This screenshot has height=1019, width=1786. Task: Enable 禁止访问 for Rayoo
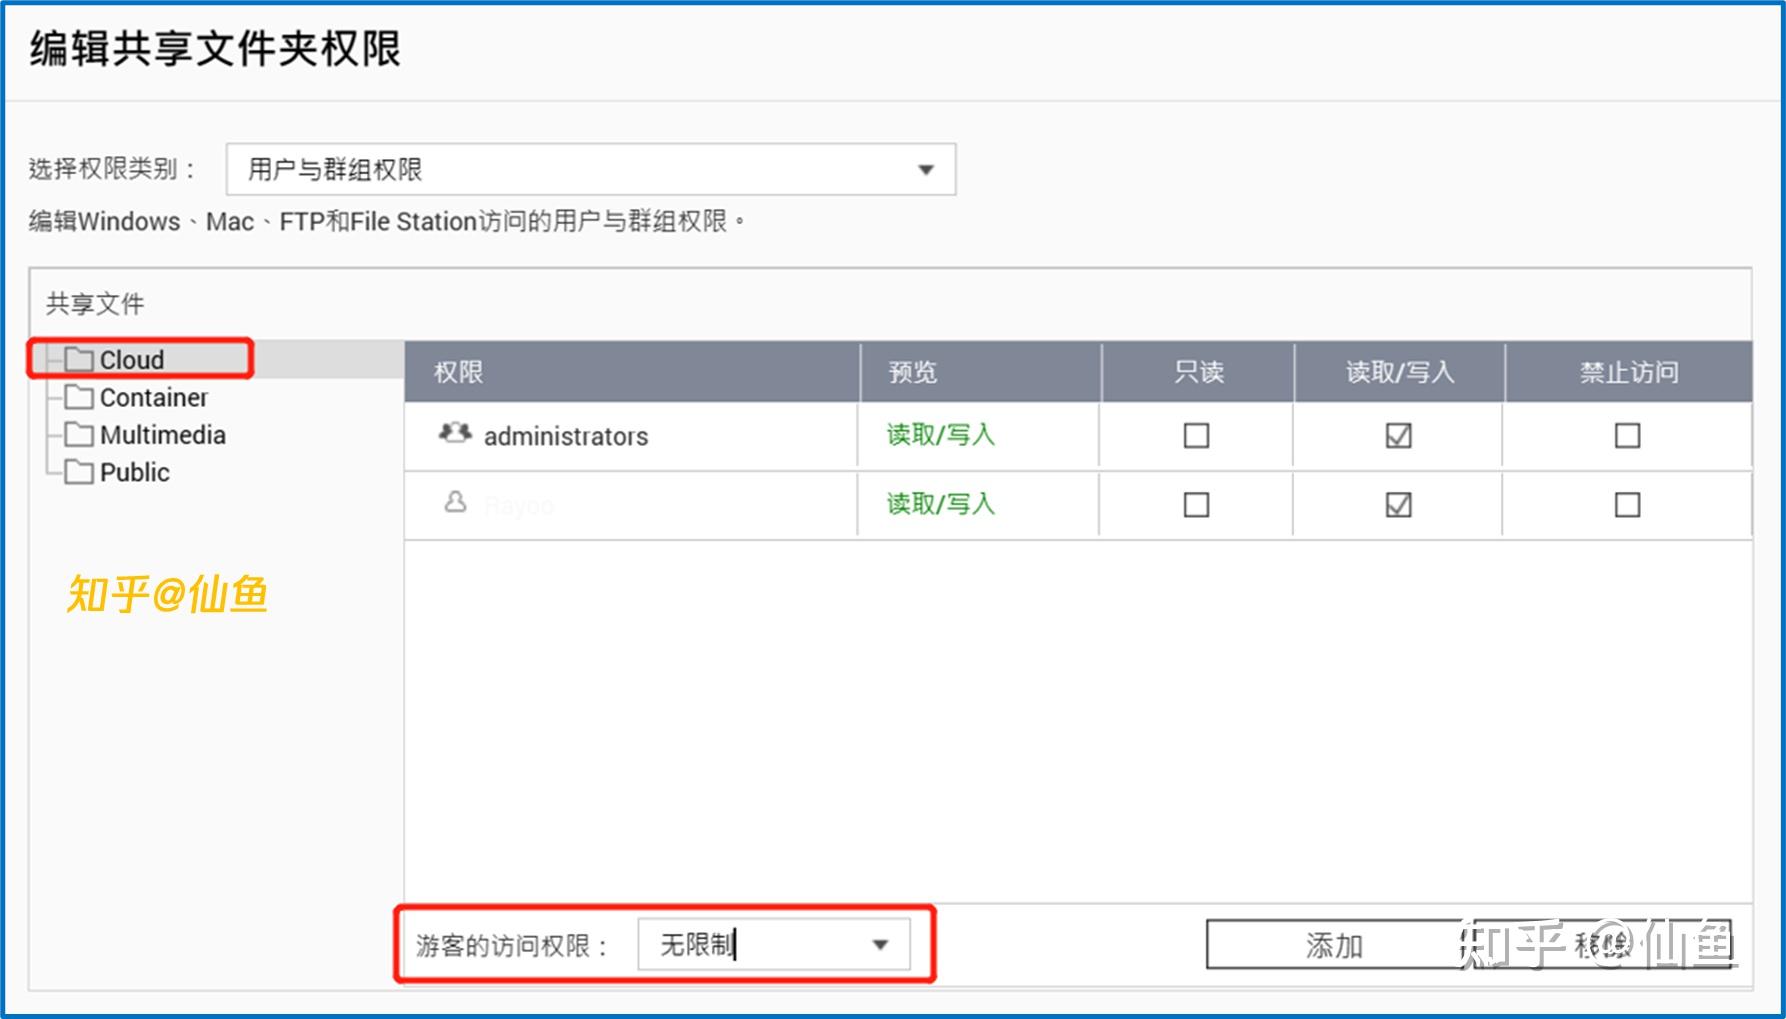1627,505
